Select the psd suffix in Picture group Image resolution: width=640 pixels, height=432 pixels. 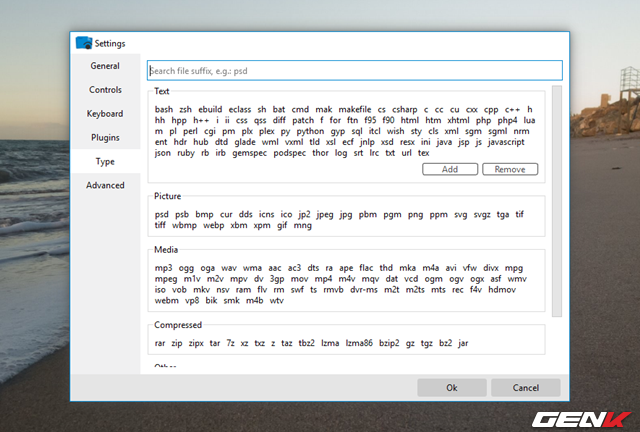(161, 213)
